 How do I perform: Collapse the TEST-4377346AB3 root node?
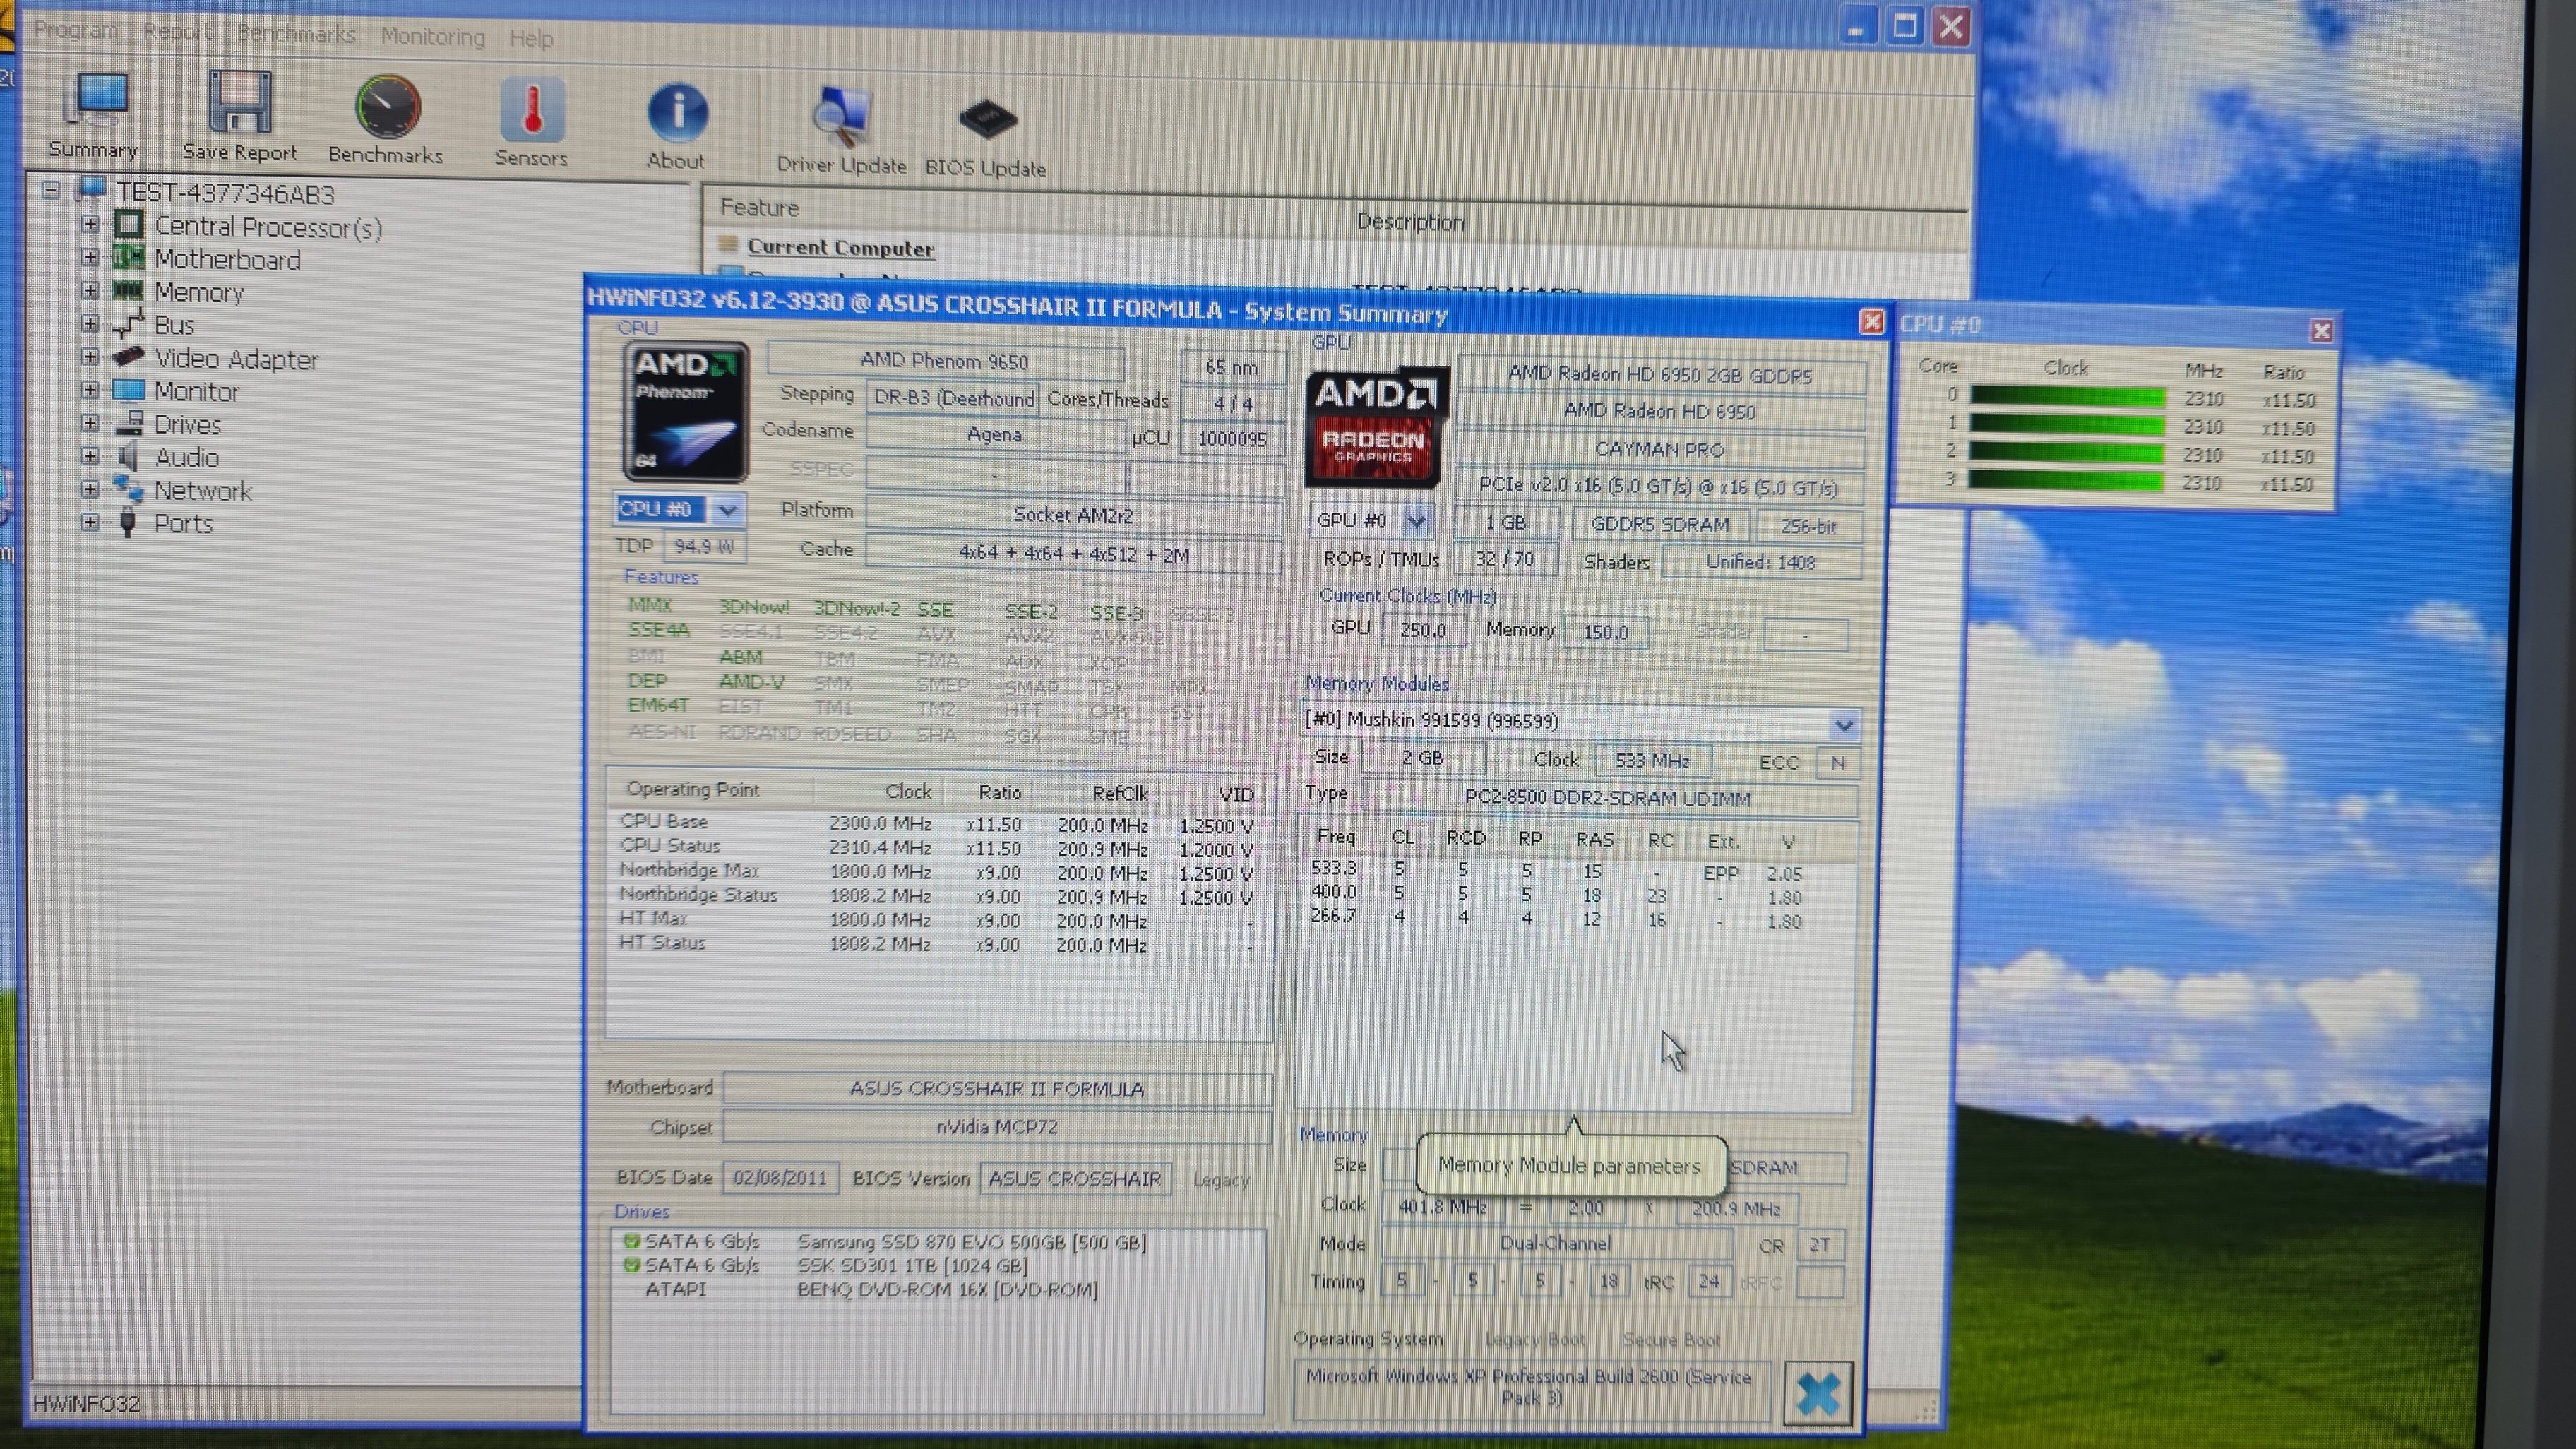coord(51,190)
